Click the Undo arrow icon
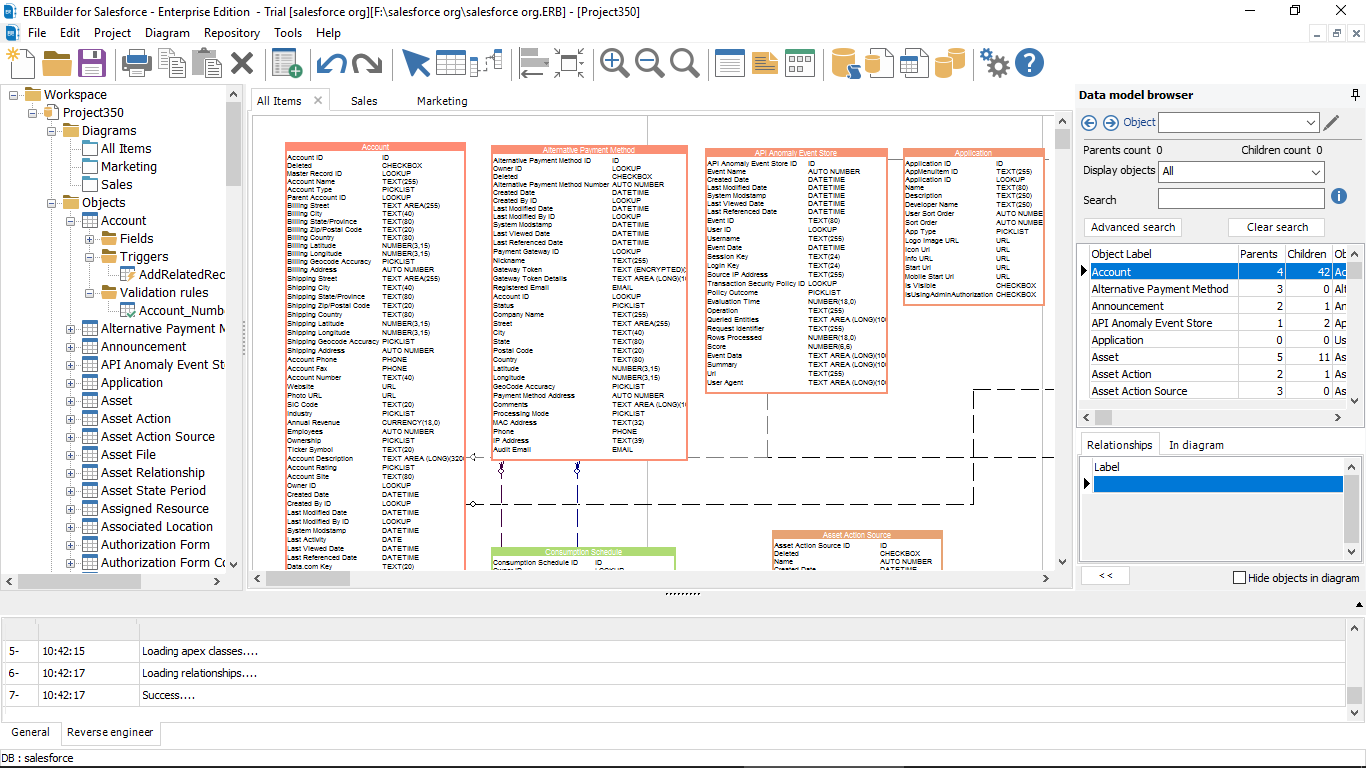The image size is (1366, 768). click(x=331, y=64)
